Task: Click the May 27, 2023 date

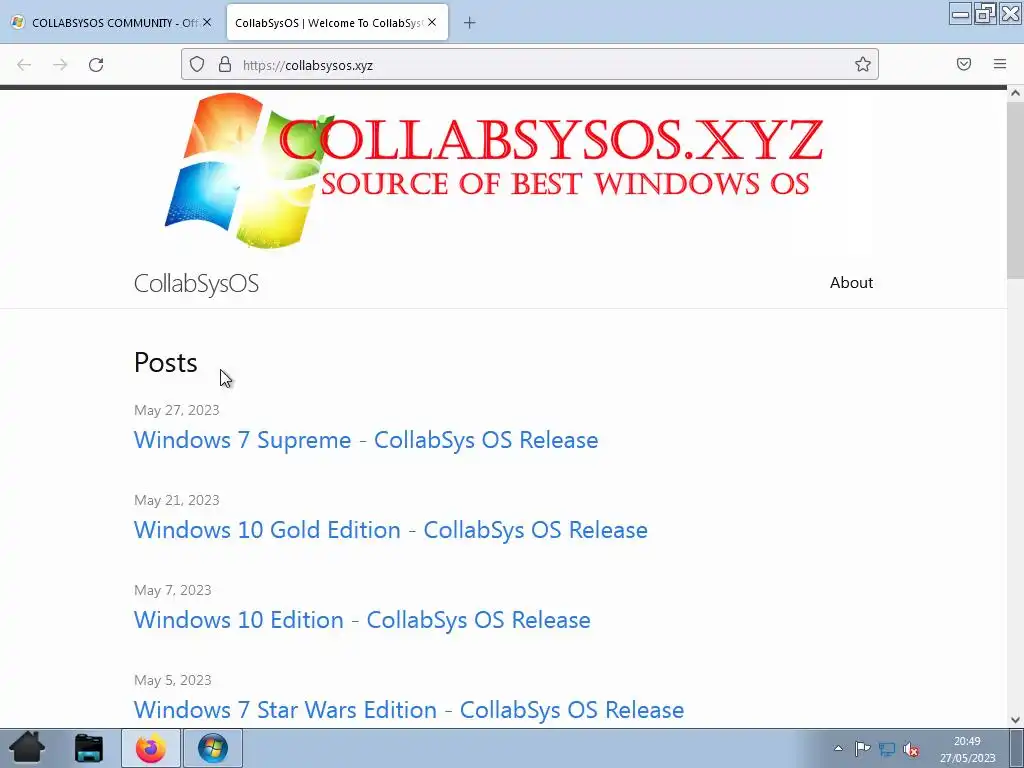Action: tap(176, 410)
